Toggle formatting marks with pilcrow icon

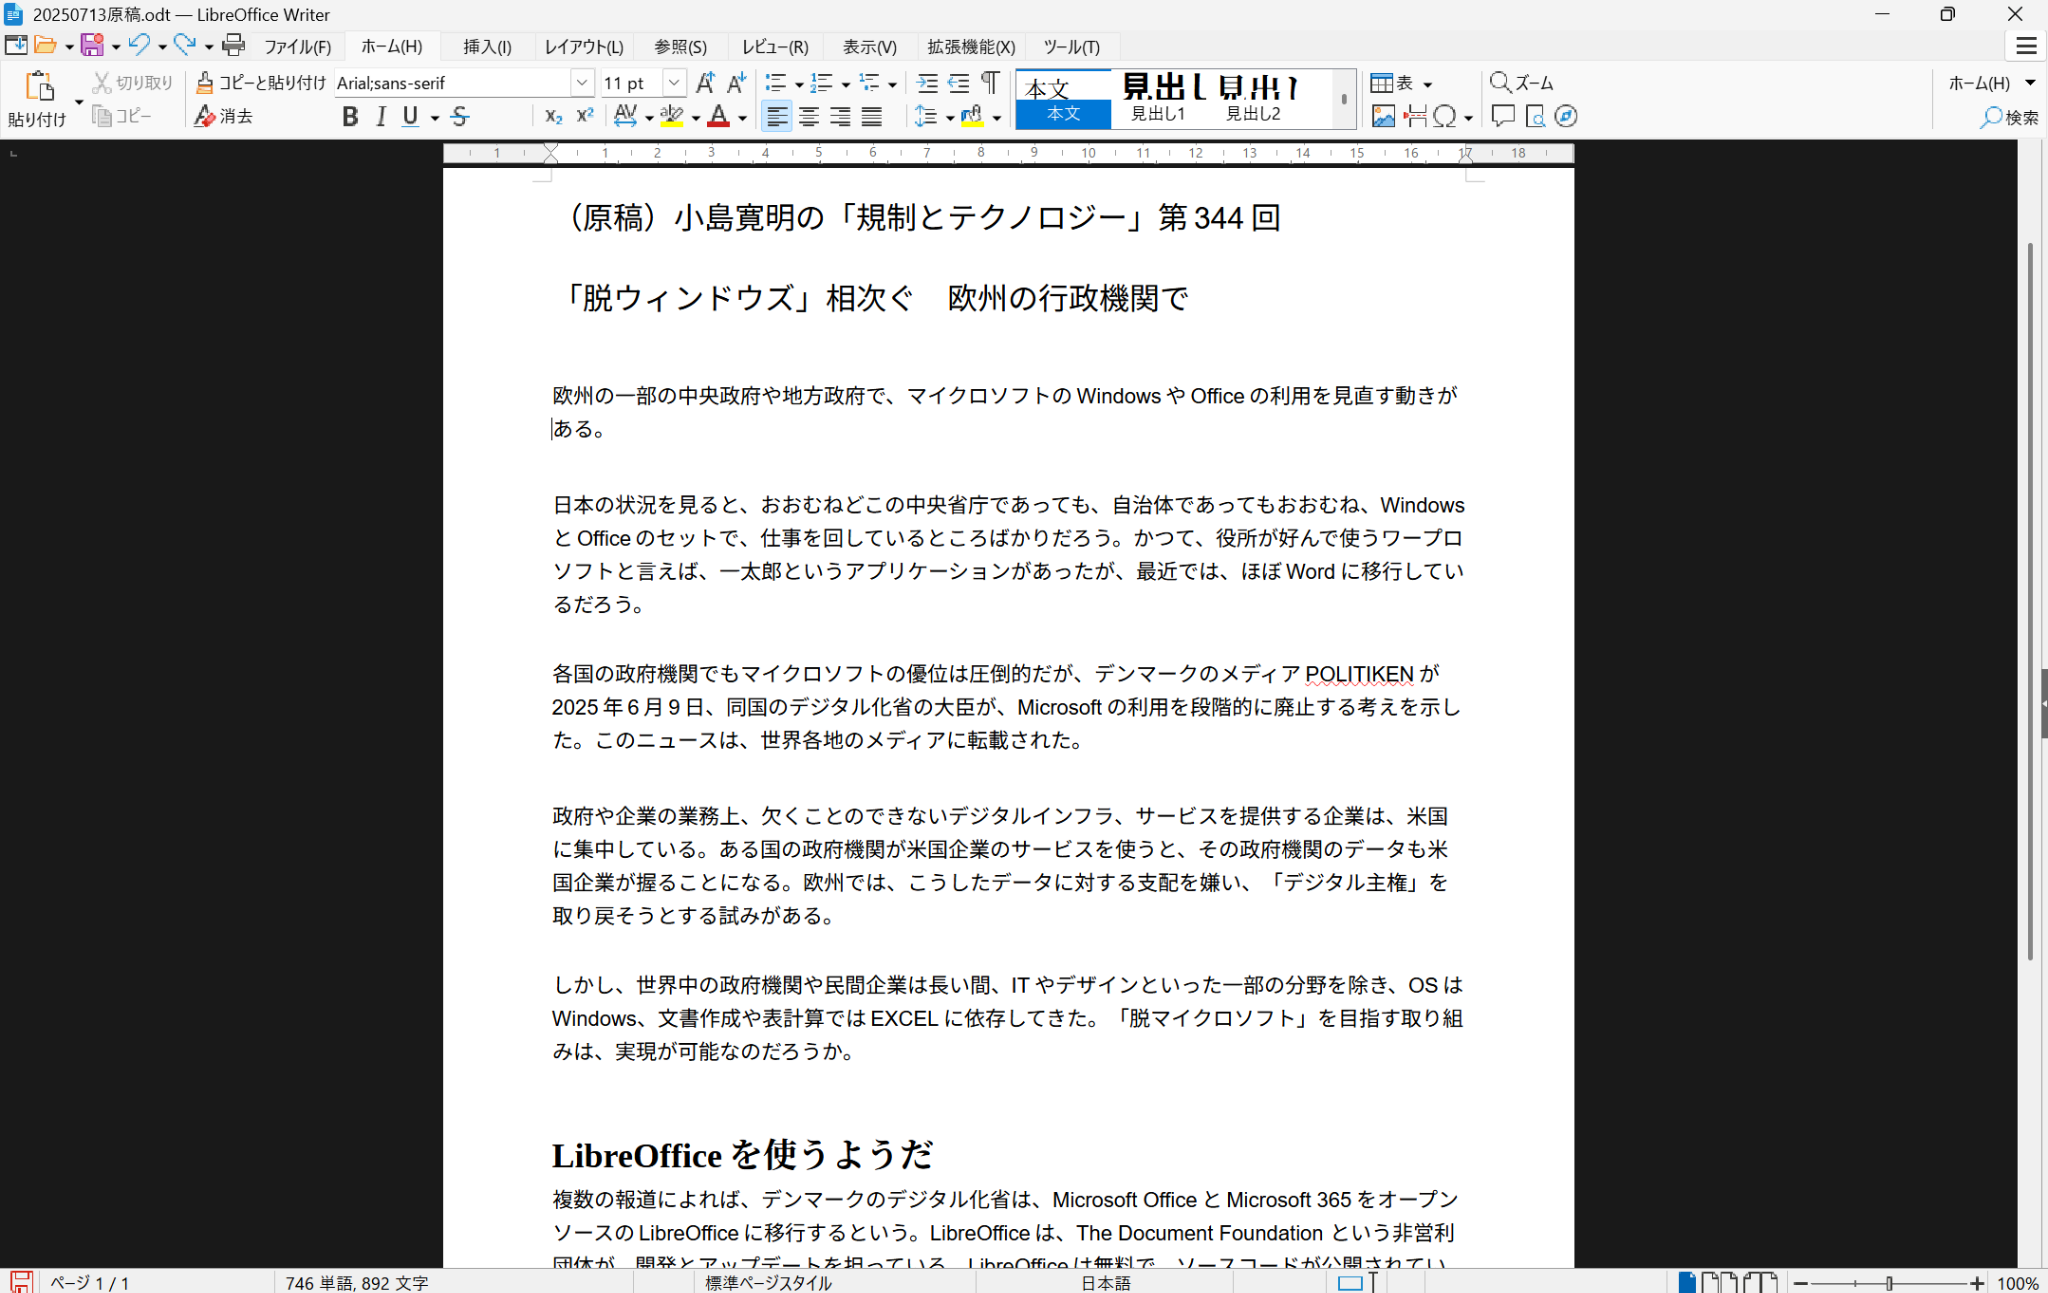(x=989, y=83)
